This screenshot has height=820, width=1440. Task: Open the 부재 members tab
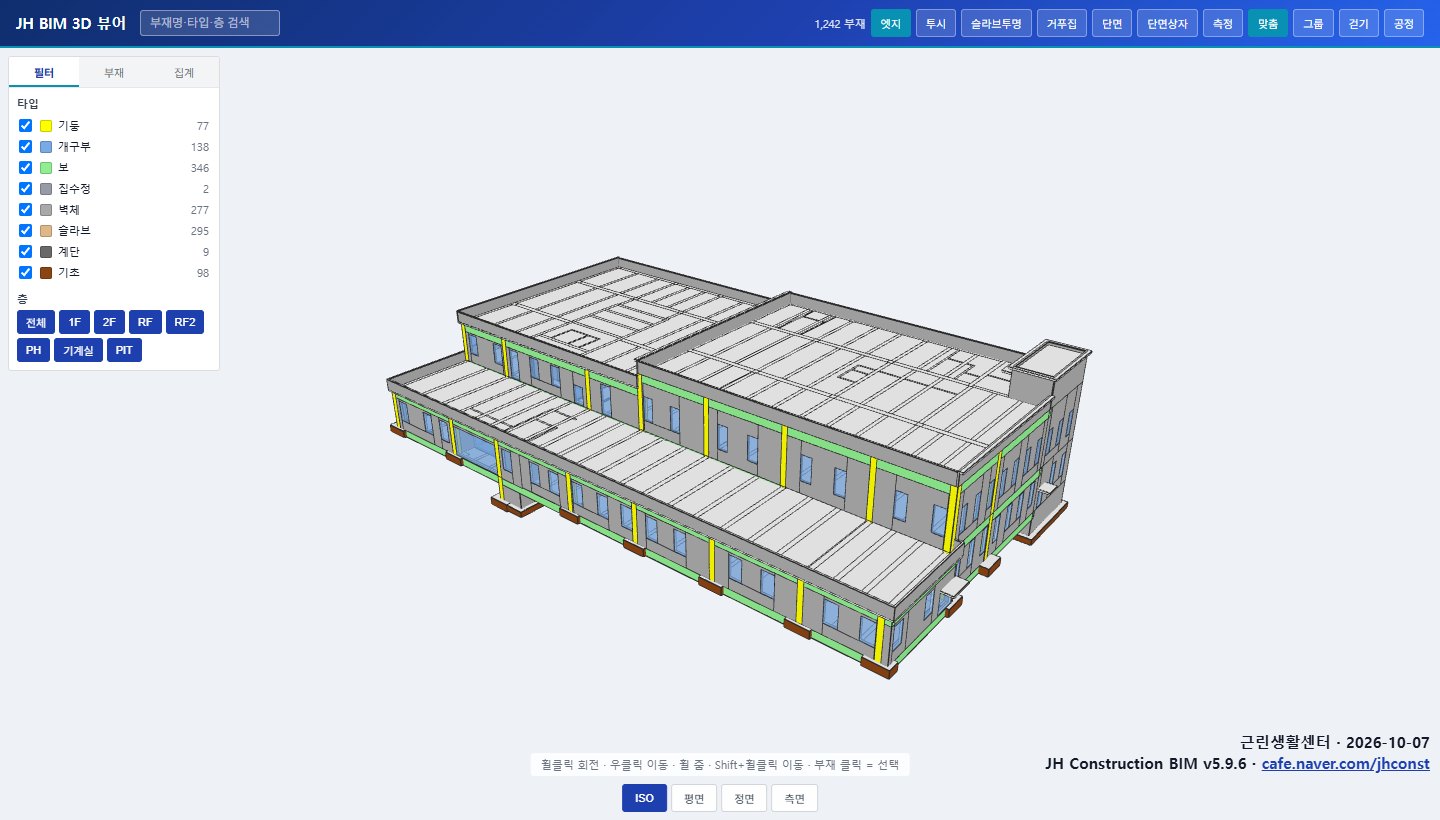pyautogui.click(x=114, y=73)
